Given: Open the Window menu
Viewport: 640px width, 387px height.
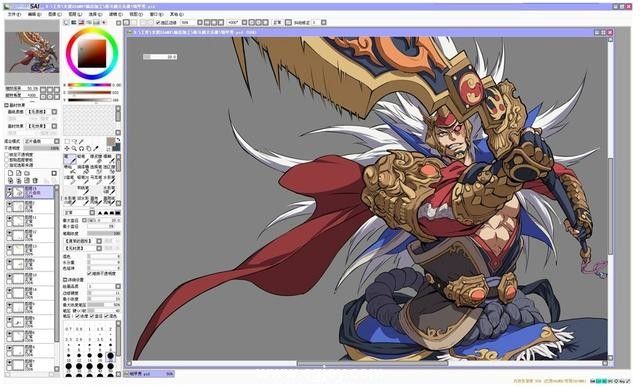Looking at the screenshot, I should pos(156,14).
